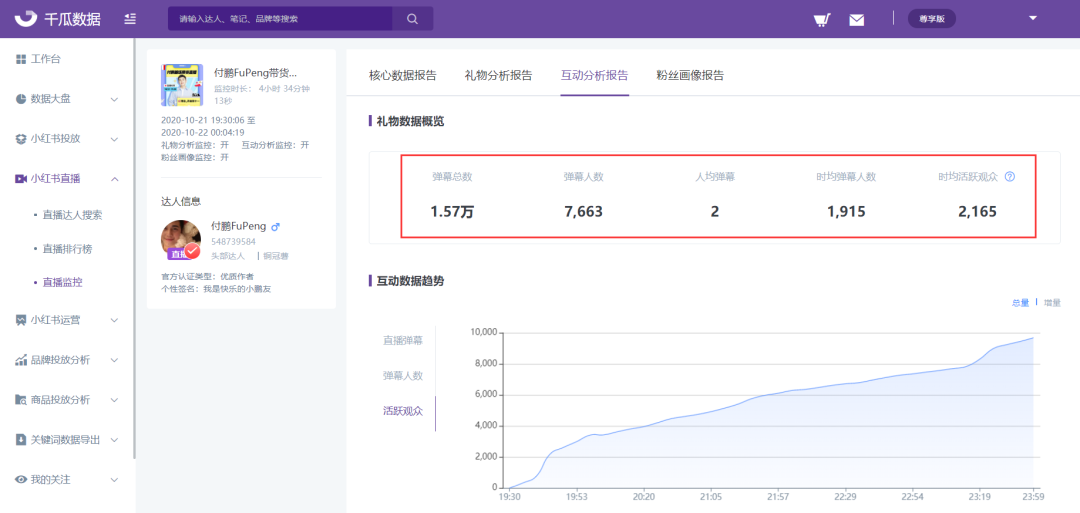Click the 尊享版 badge button
This screenshot has height=513, width=1080.
[932, 19]
